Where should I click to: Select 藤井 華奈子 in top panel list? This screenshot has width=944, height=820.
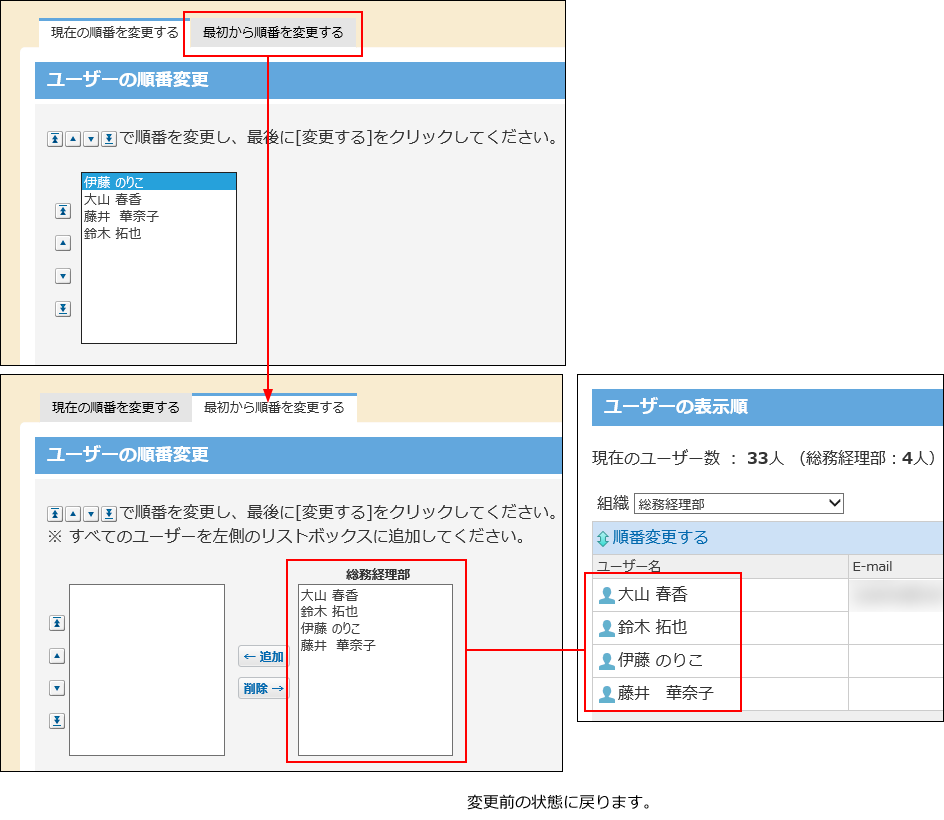[x=159, y=216]
